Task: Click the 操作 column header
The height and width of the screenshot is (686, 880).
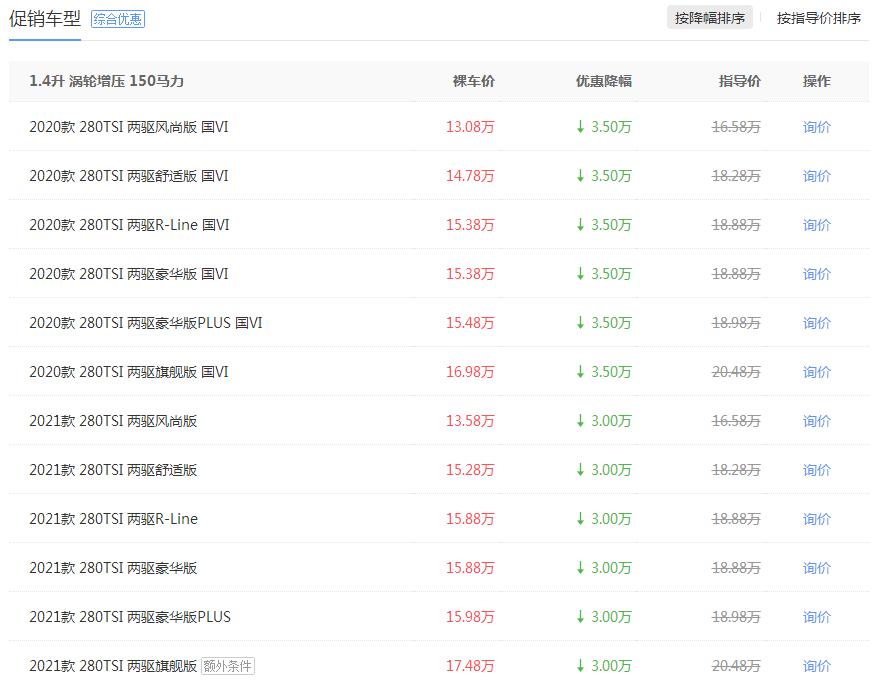Action: click(817, 81)
